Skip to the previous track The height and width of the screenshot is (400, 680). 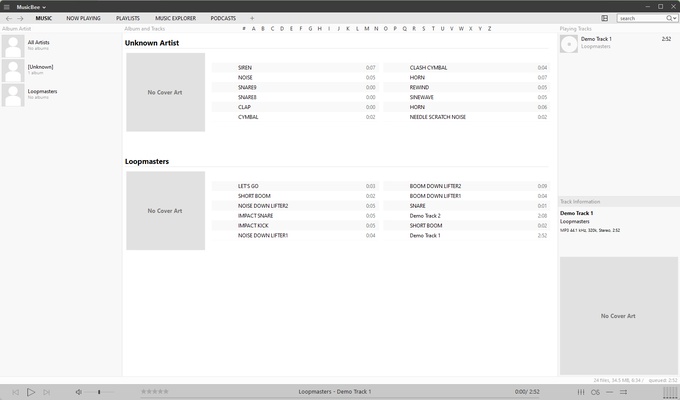coord(15,392)
